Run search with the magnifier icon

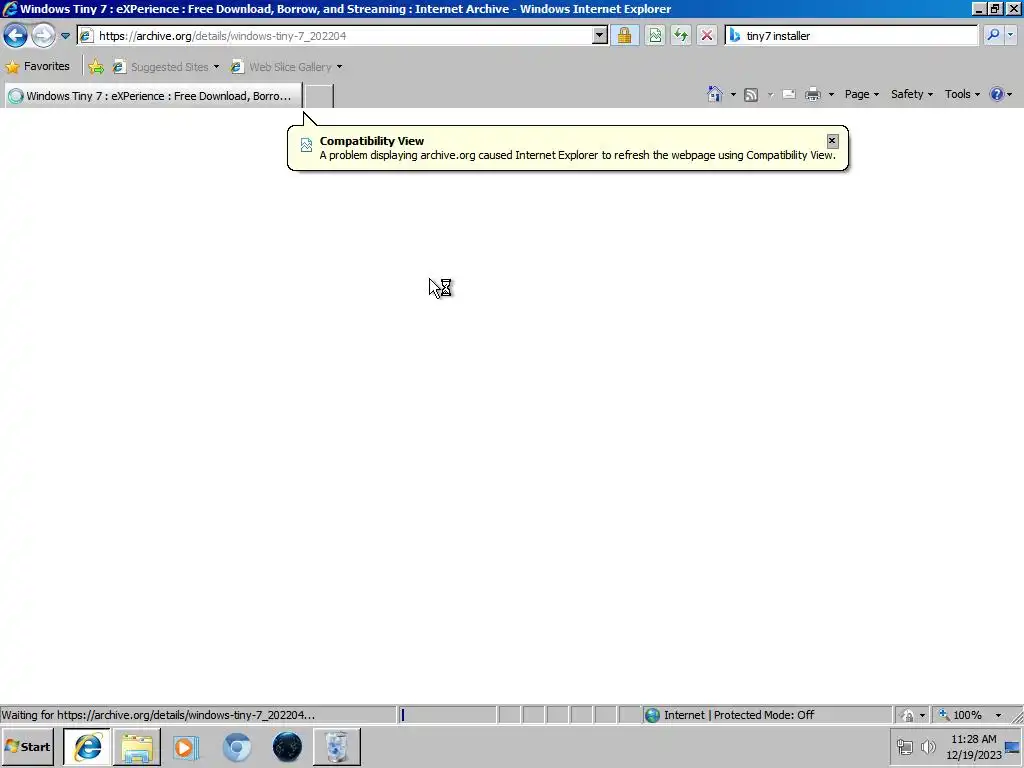pyautogui.click(x=993, y=35)
